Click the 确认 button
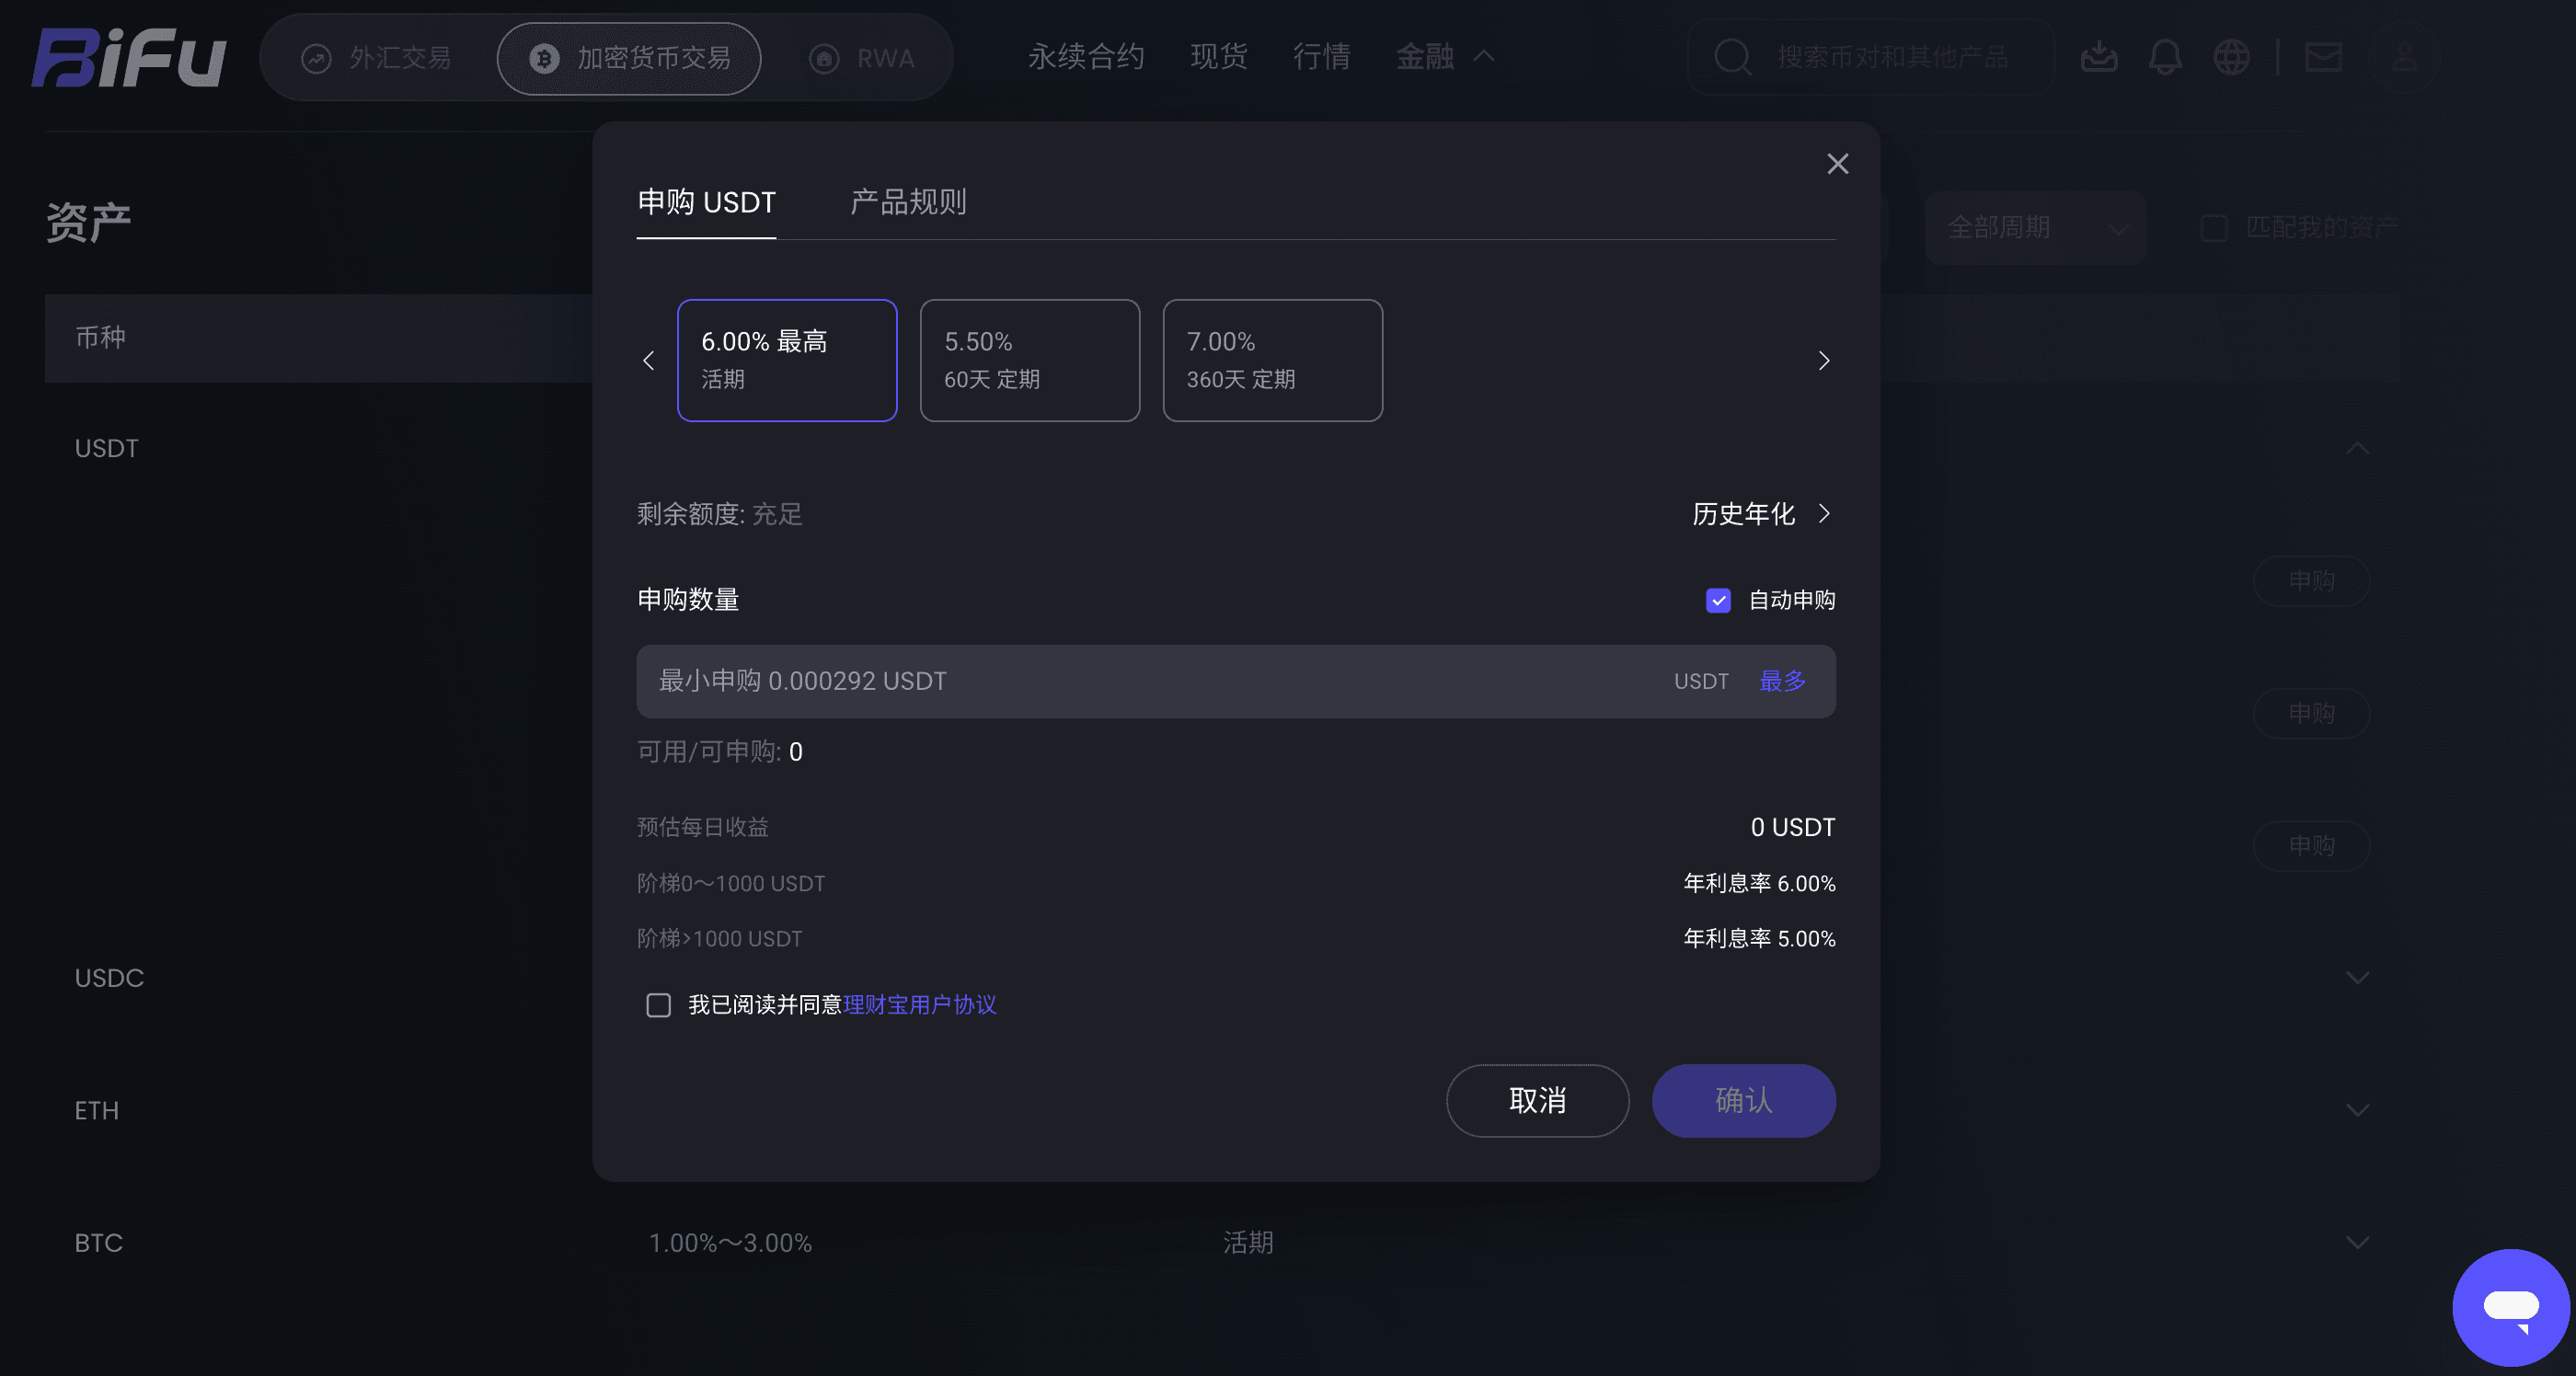The image size is (2576, 1376). tap(1743, 1101)
